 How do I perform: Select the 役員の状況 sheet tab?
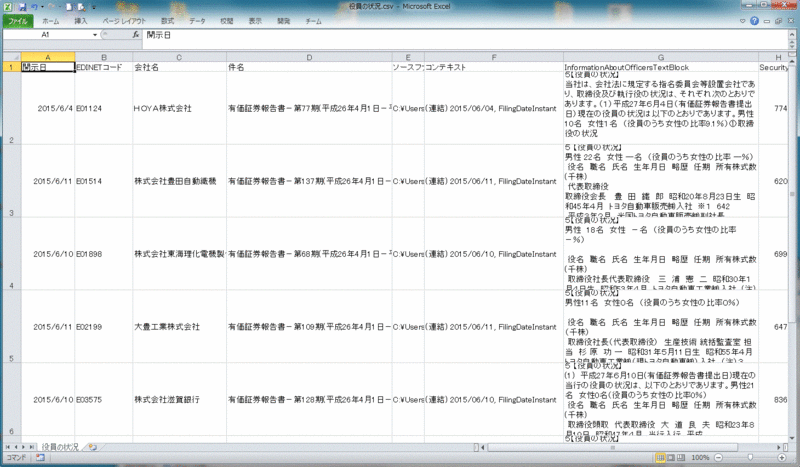(x=60, y=447)
